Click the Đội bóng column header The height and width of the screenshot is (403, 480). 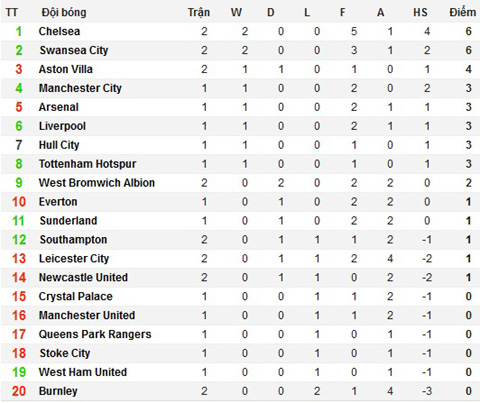point(64,12)
